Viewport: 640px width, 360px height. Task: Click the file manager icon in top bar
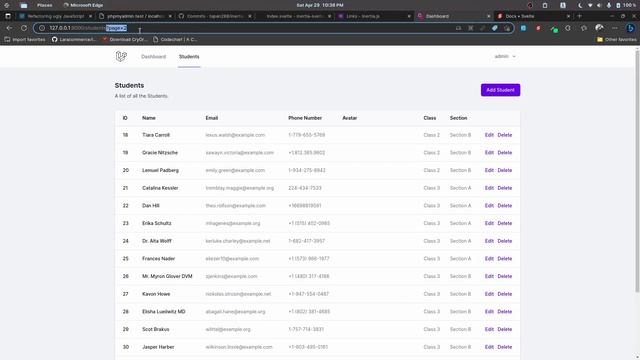click(x=24, y=5)
